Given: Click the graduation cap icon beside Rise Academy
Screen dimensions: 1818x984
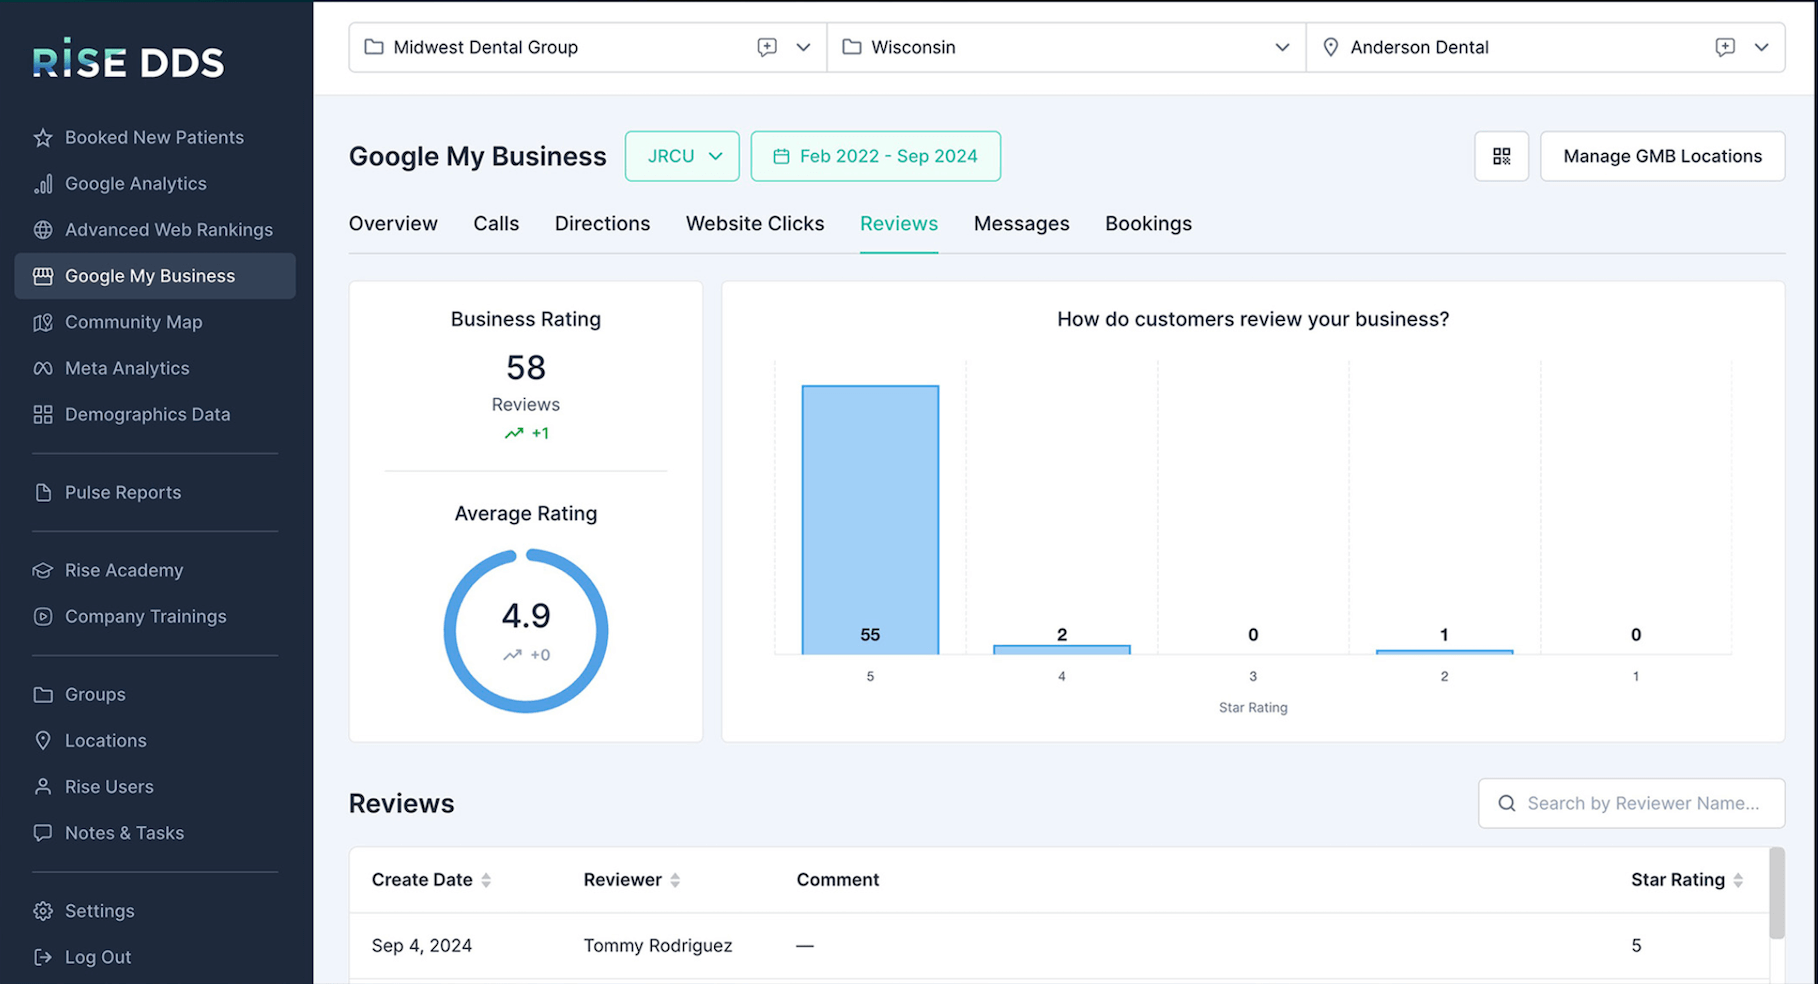Looking at the screenshot, I should 43,570.
